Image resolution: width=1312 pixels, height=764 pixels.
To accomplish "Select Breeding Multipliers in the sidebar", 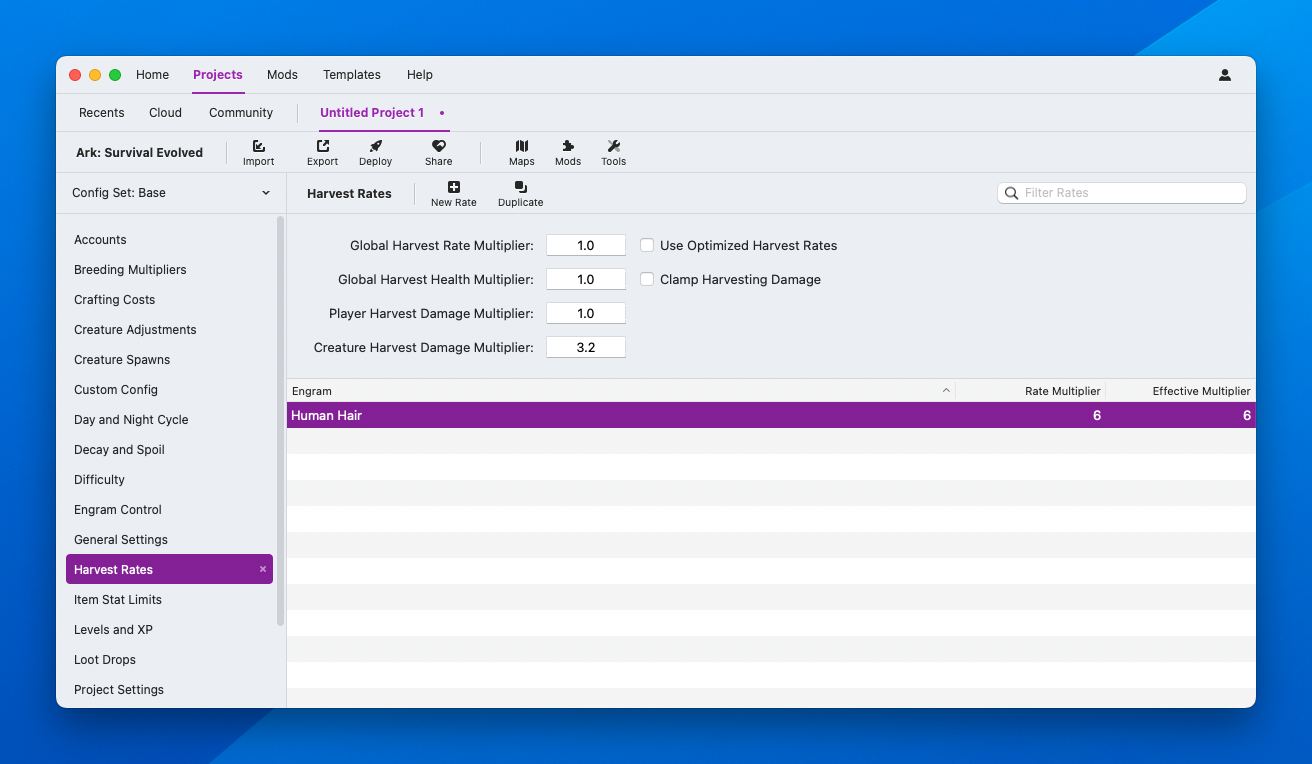I will [x=169, y=270].
